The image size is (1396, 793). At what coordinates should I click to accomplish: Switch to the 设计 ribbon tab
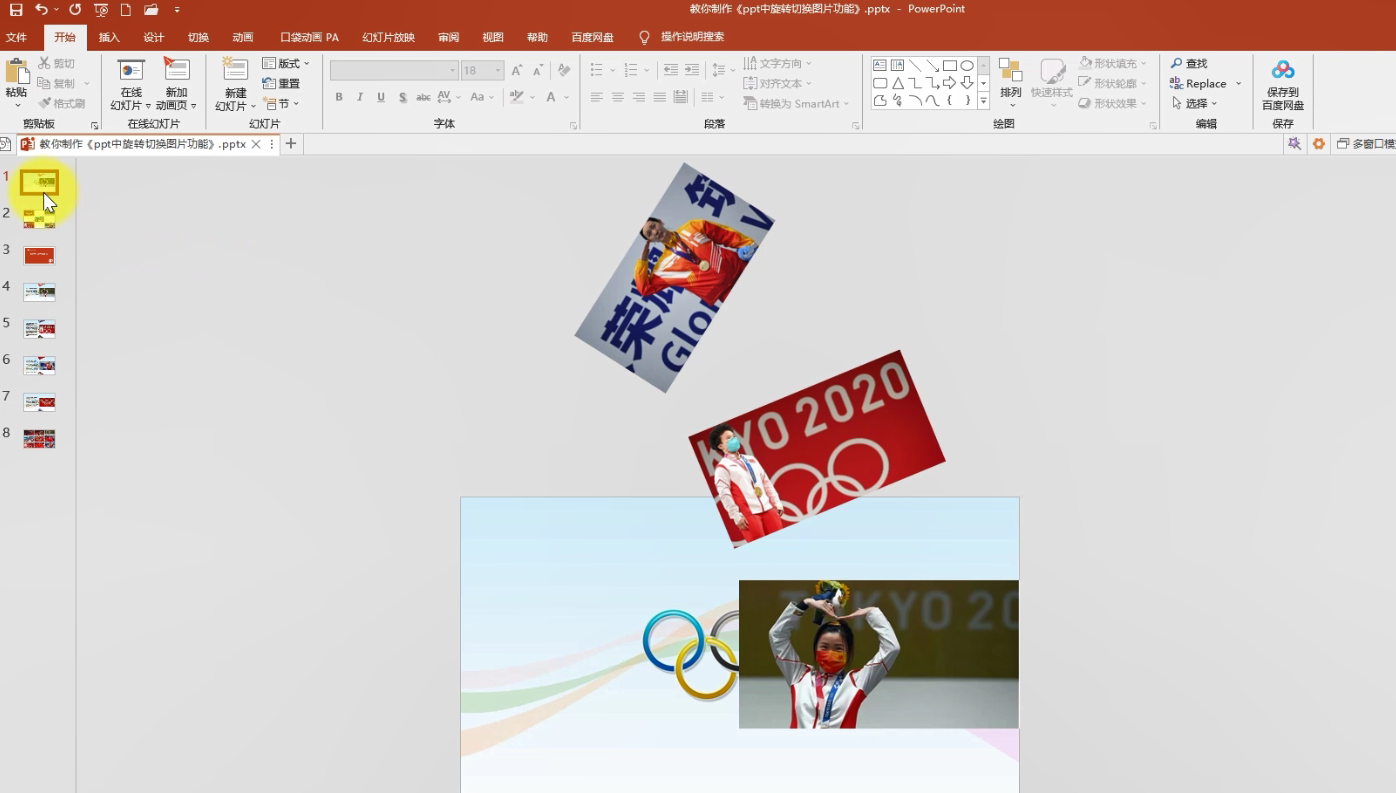(x=154, y=37)
